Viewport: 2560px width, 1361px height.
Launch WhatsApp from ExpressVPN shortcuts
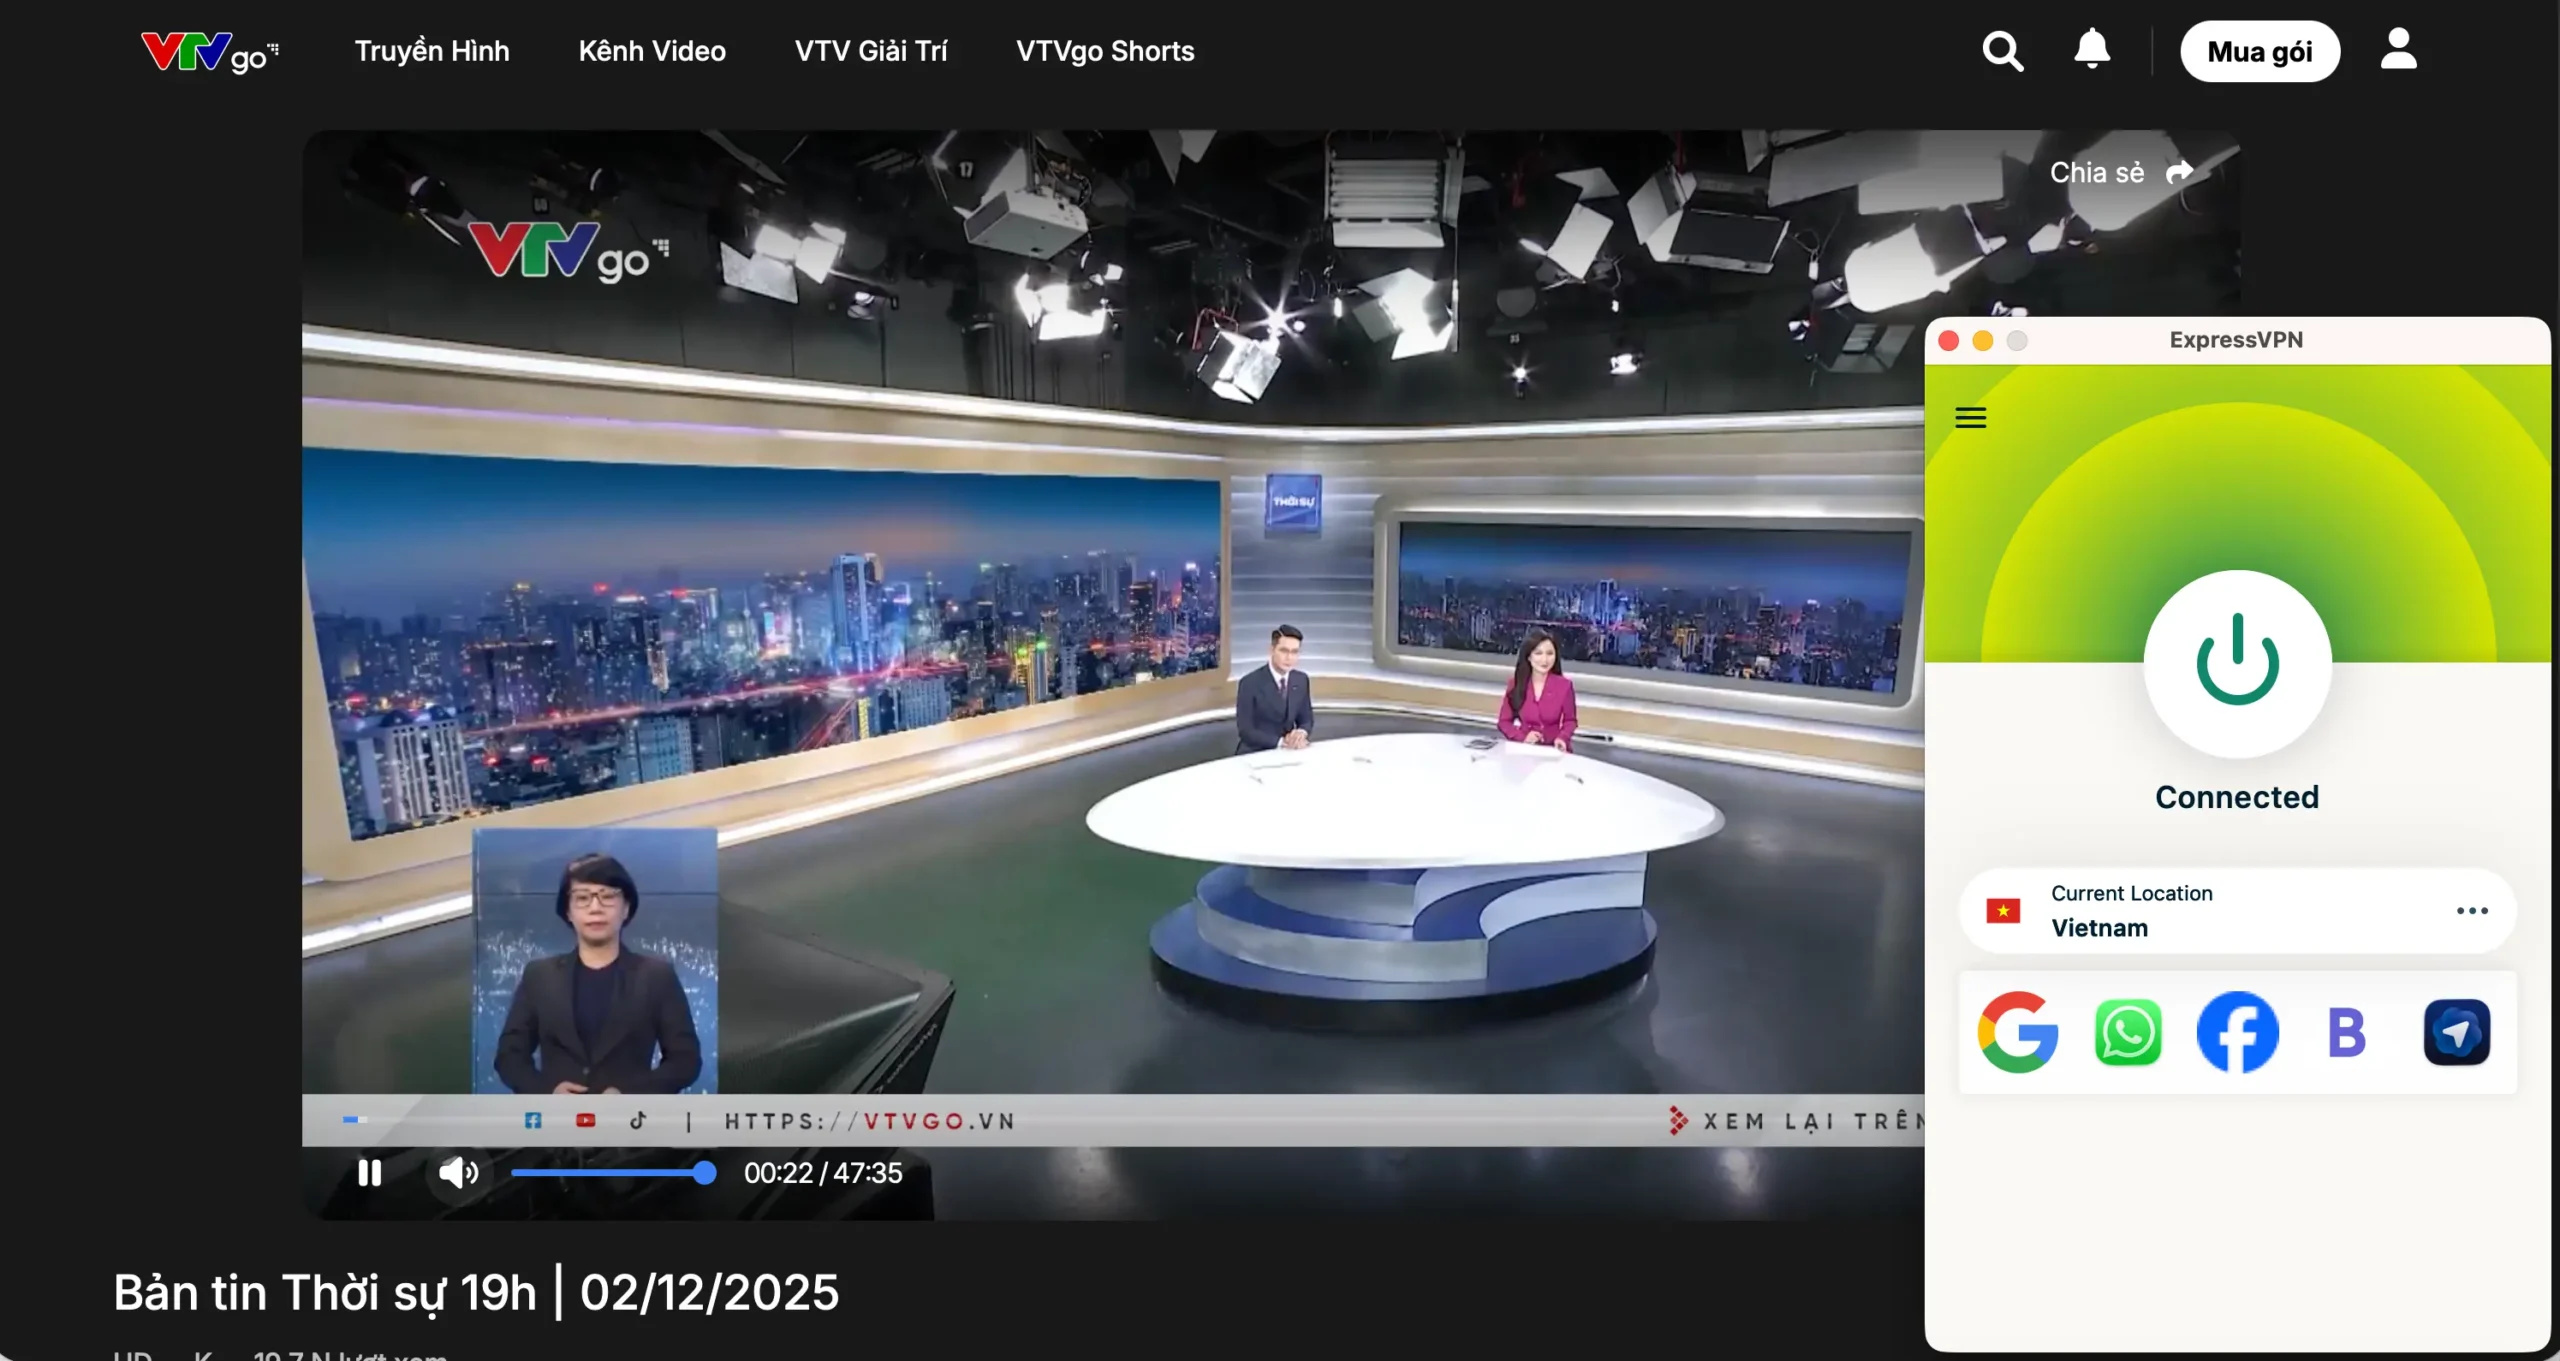click(x=2130, y=1032)
